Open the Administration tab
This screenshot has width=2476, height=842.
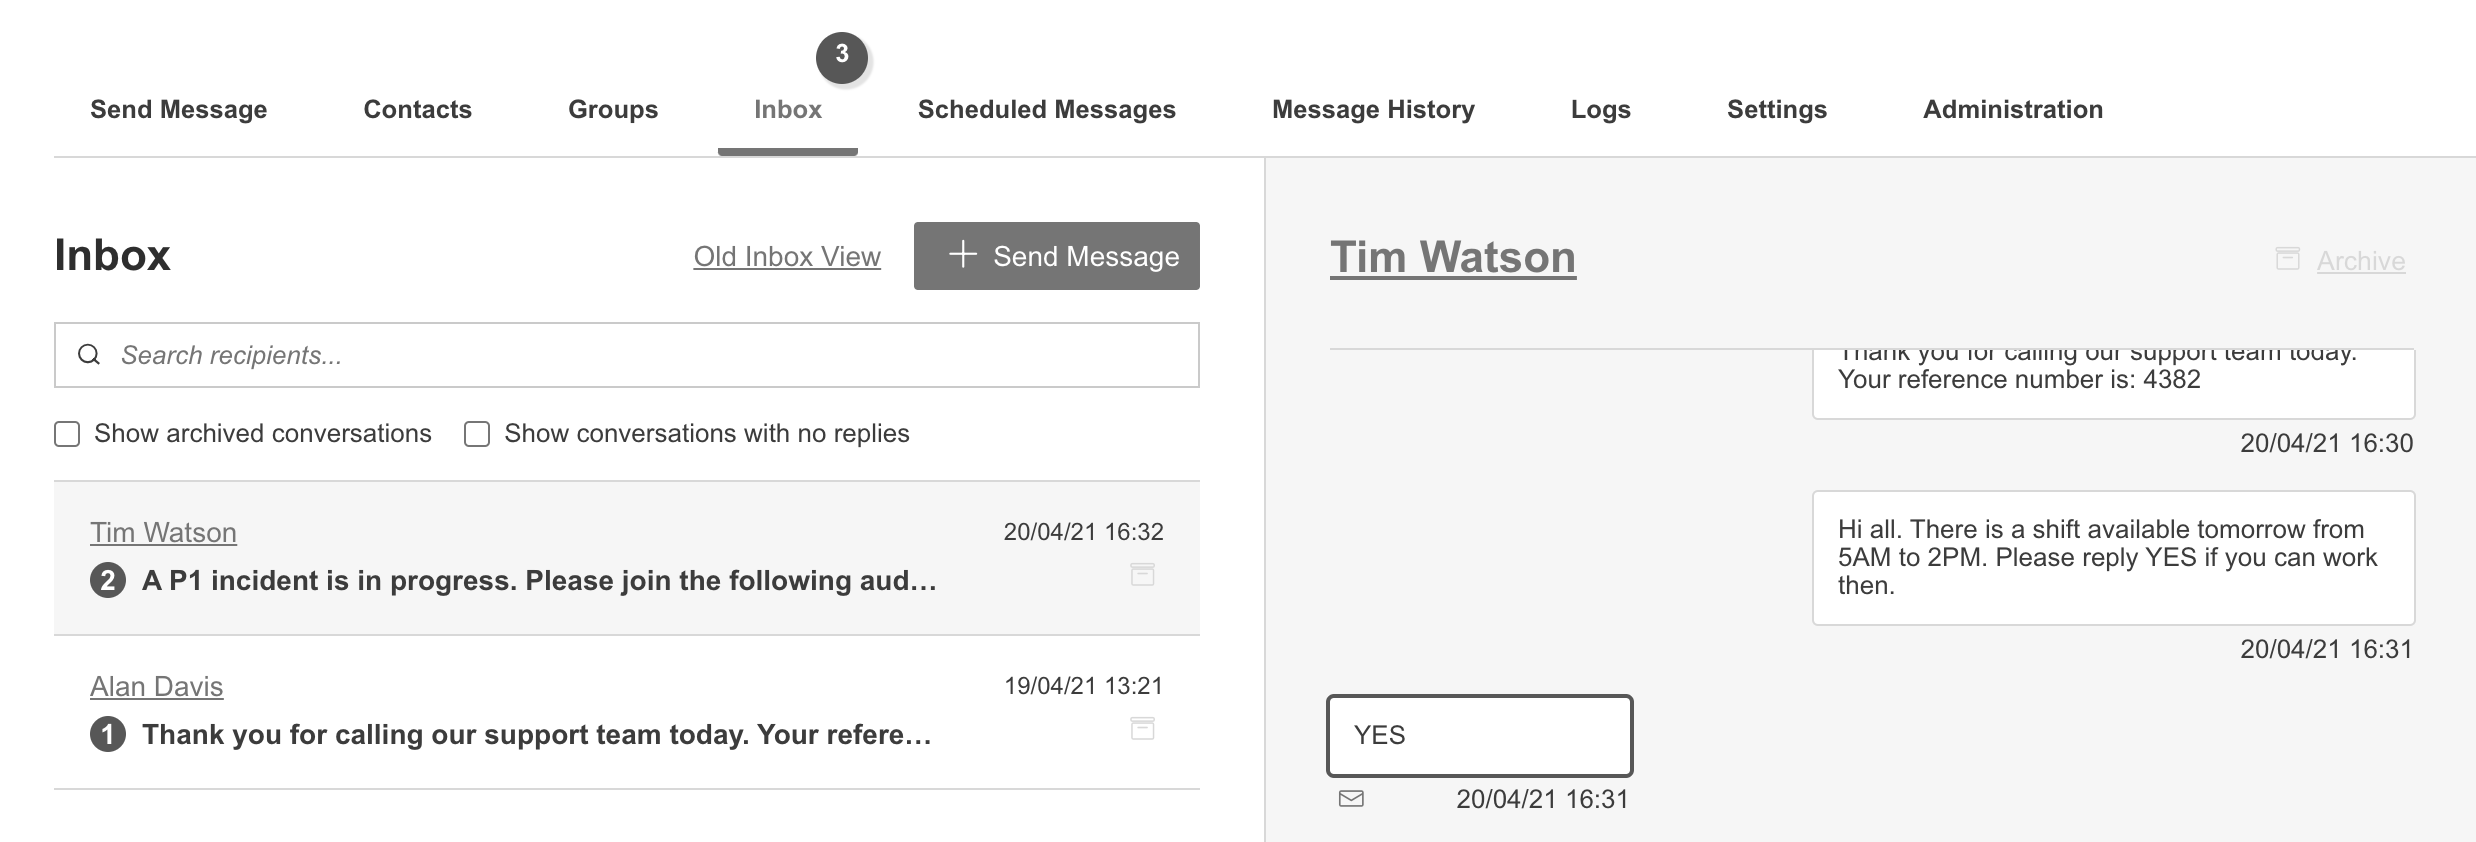[x=2012, y=109]
